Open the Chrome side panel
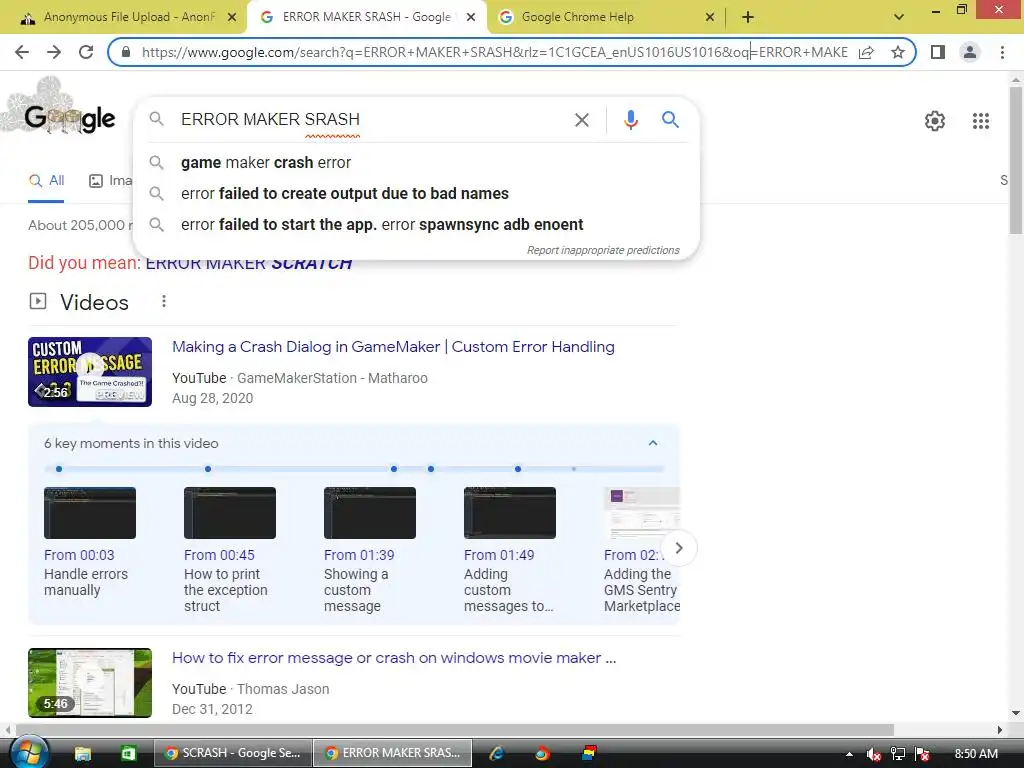The height and width of the screenshot is (768, 1024). point(938,52)
